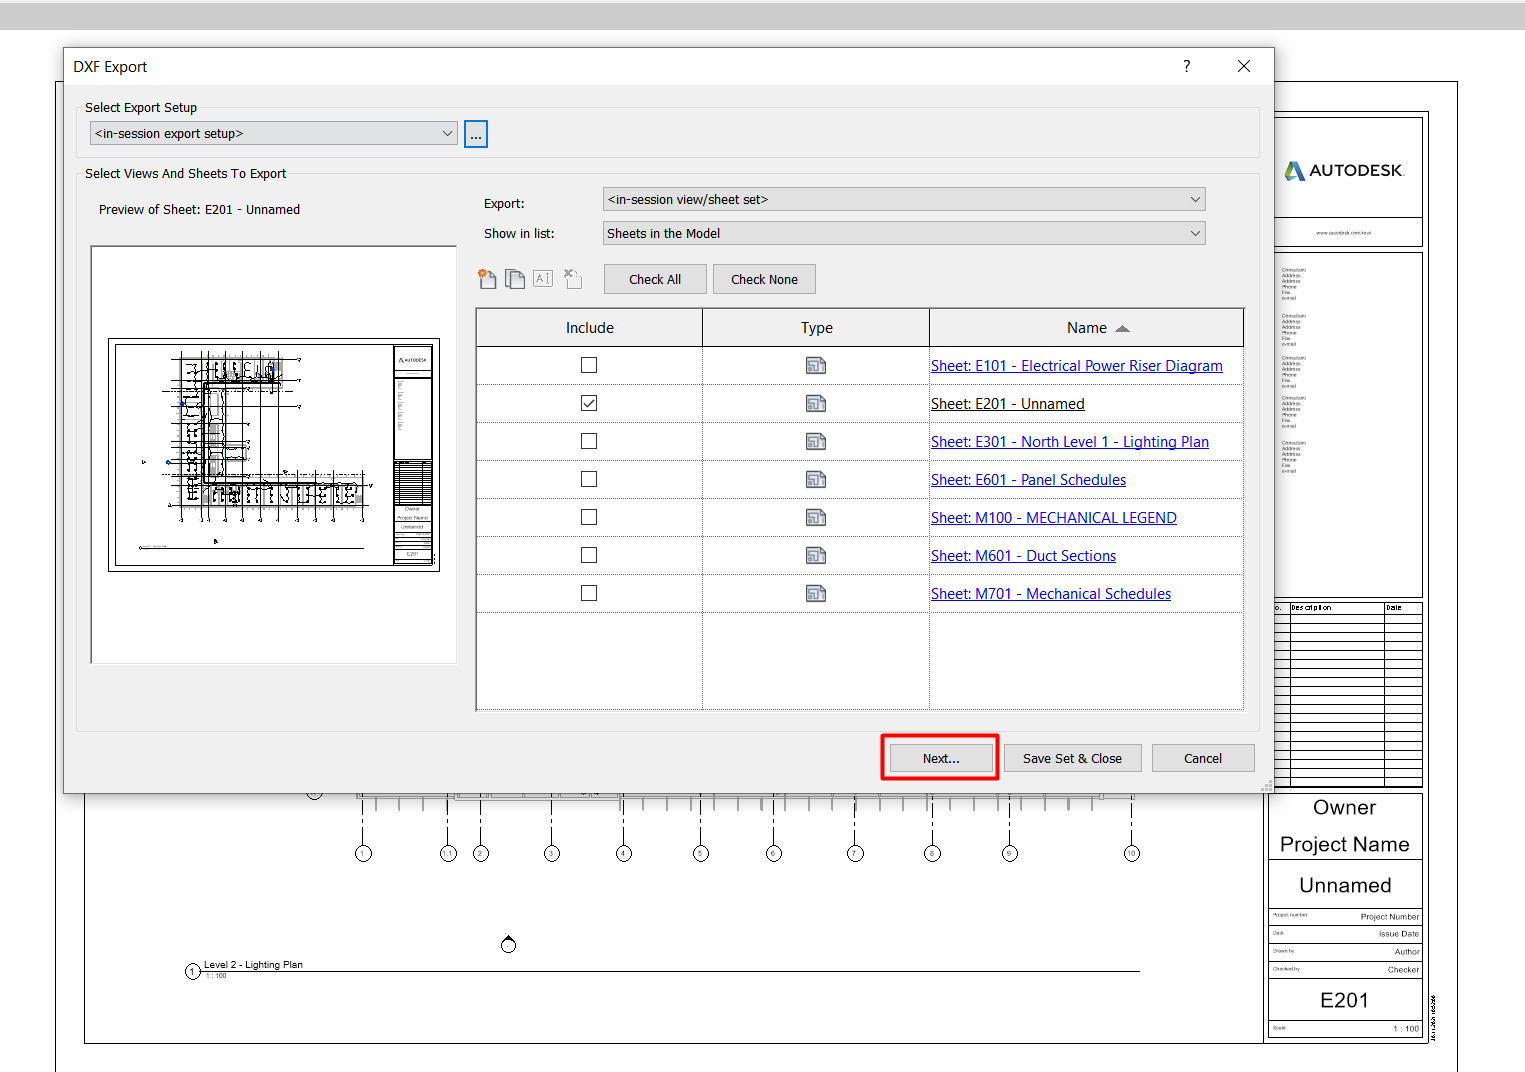Click the Preview of Sheet: E201 label
Image resolution: width=1525 pixels, height=1072 pixels.
pyautogui.click(x=199, y=210)
